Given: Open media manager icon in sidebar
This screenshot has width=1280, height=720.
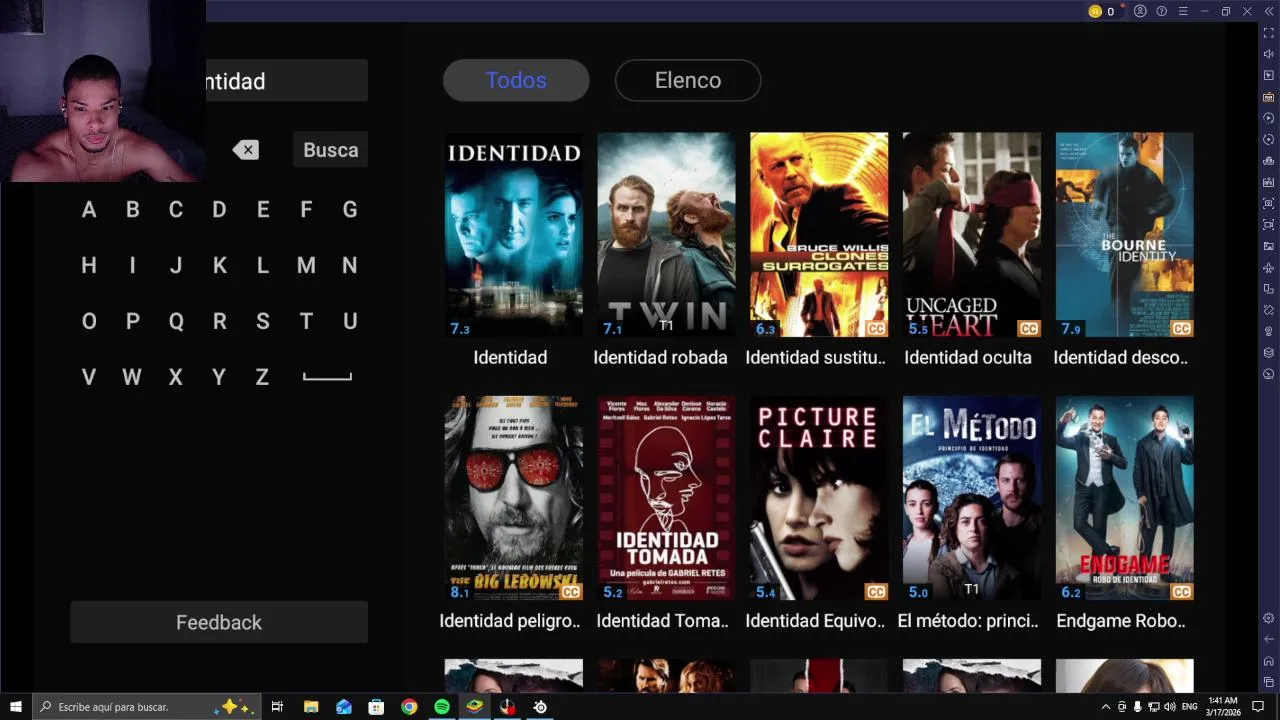Looking at the screenshot, I should pyautogui.click(x=1268, y=246).
